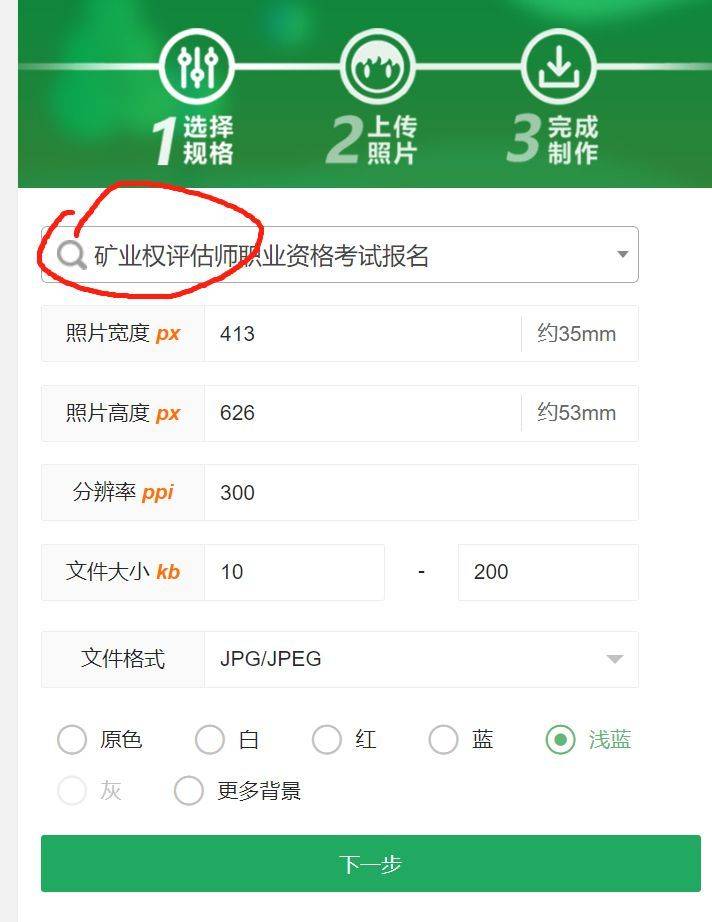The width and height of the screenshot is (712, 922).
Task: Click the 上传照片 step label
Action: click(393, 140)
